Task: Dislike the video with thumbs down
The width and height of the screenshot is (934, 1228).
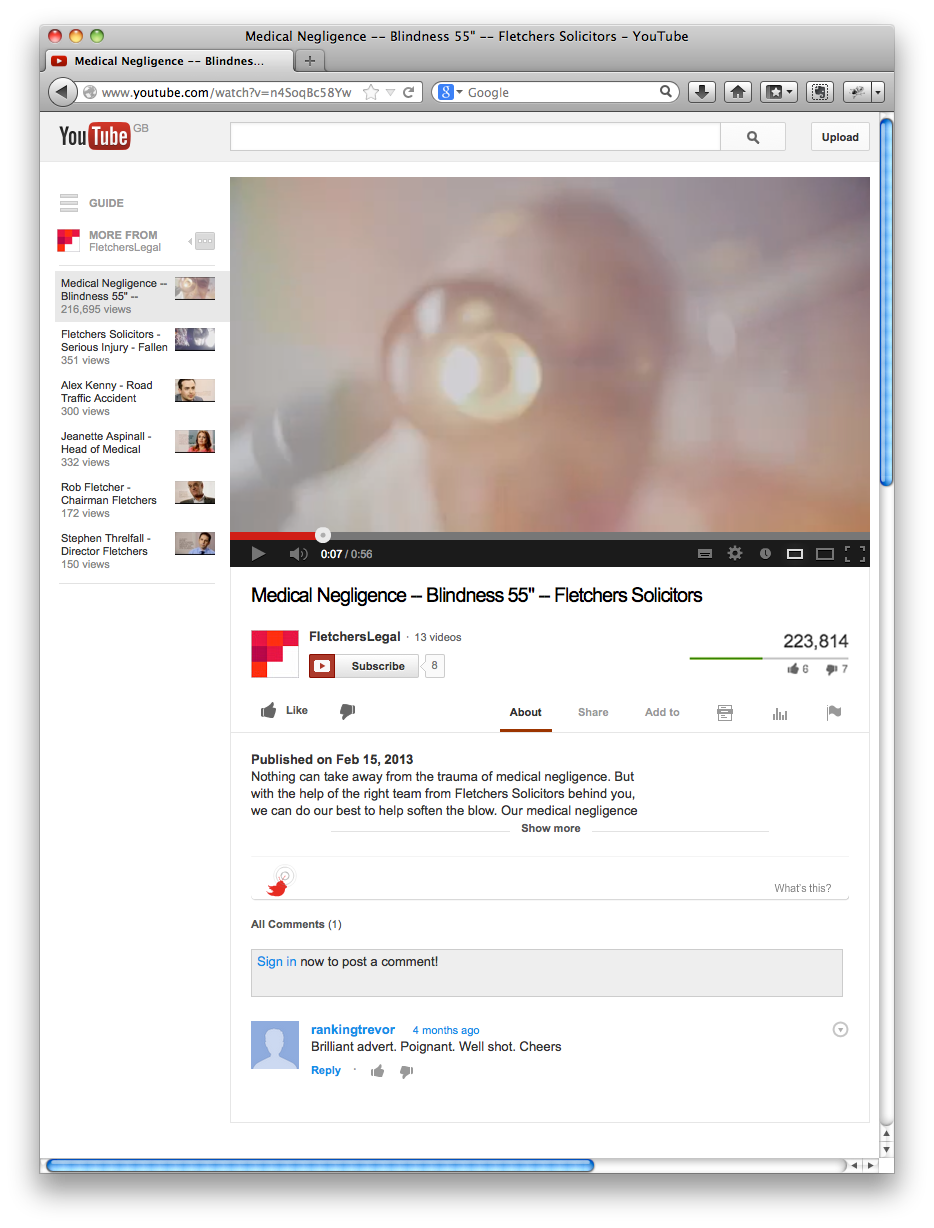Action: 347,711
